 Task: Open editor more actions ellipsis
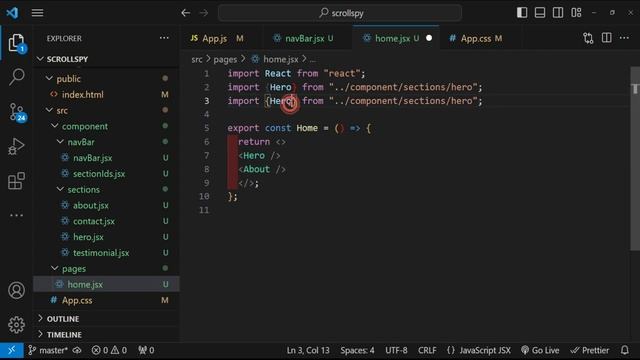(624, 38)
